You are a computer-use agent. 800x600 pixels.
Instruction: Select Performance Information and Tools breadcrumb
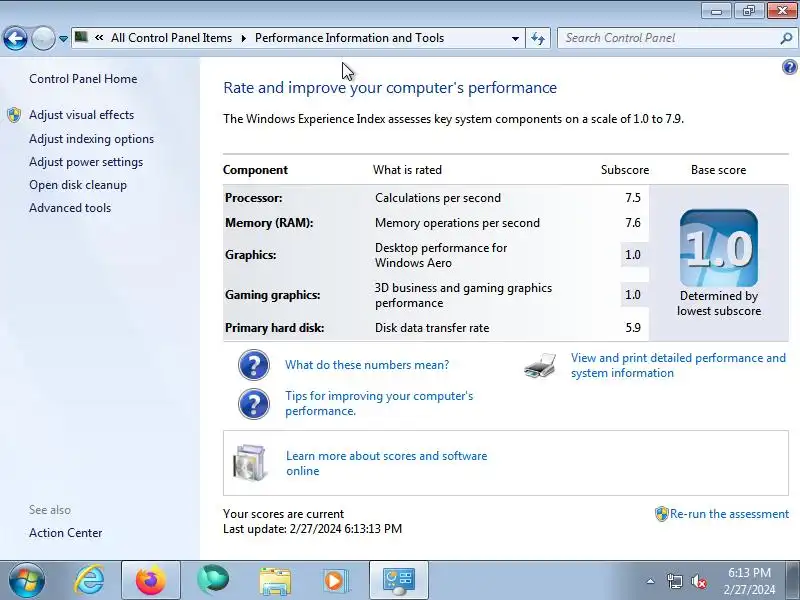349,38
